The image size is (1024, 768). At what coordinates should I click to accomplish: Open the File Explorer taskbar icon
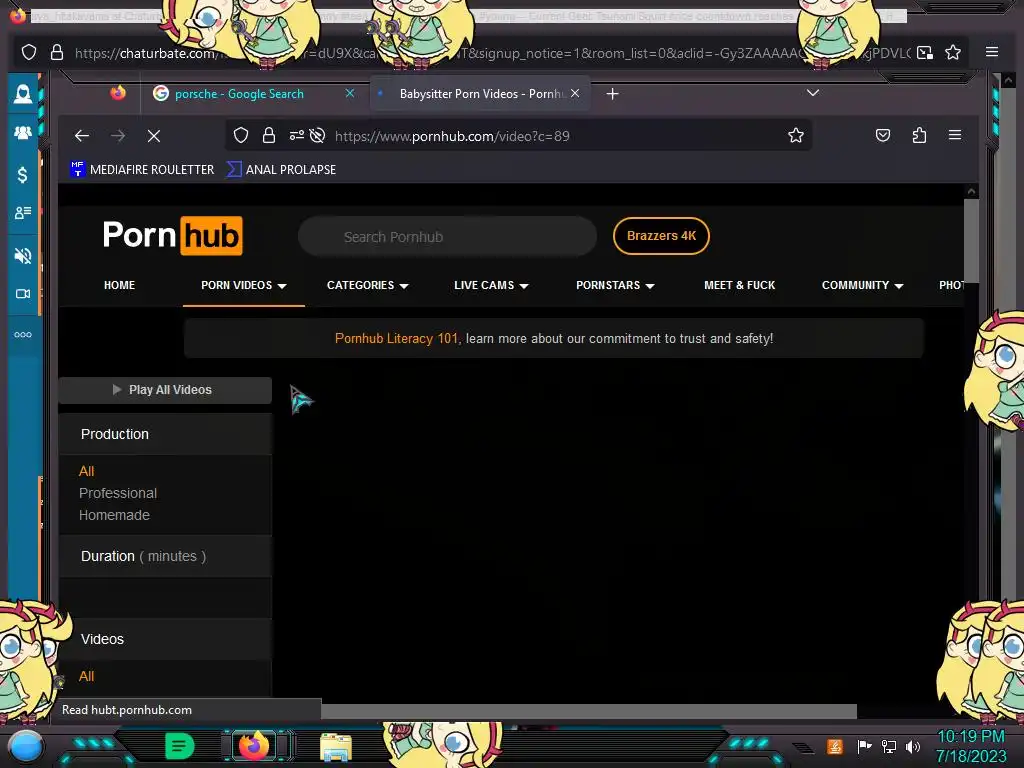336,747
